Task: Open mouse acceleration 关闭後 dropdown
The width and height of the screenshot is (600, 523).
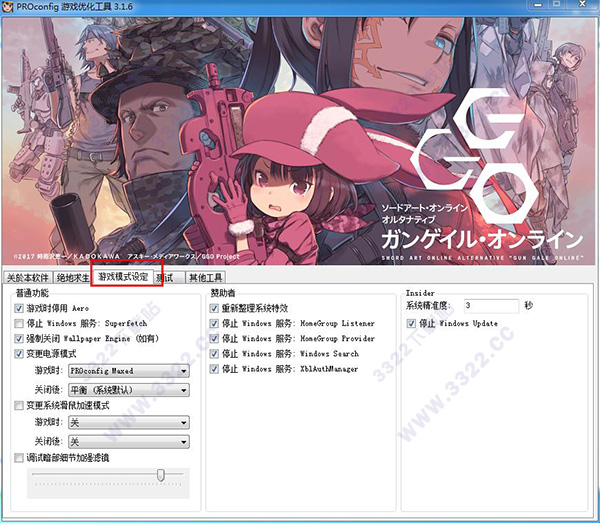Action: click(x=129, y=442)
